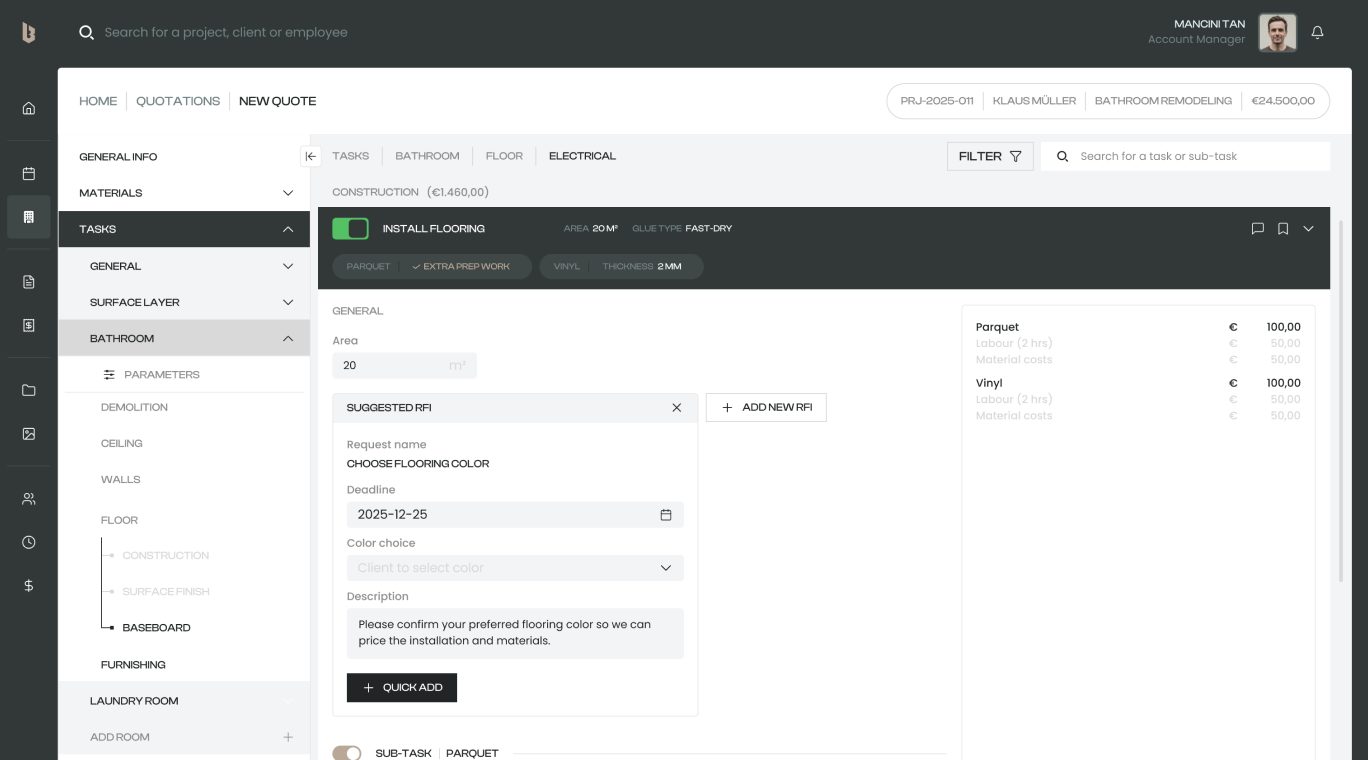Open the folder icon in sidebar

tap(28, 390)
